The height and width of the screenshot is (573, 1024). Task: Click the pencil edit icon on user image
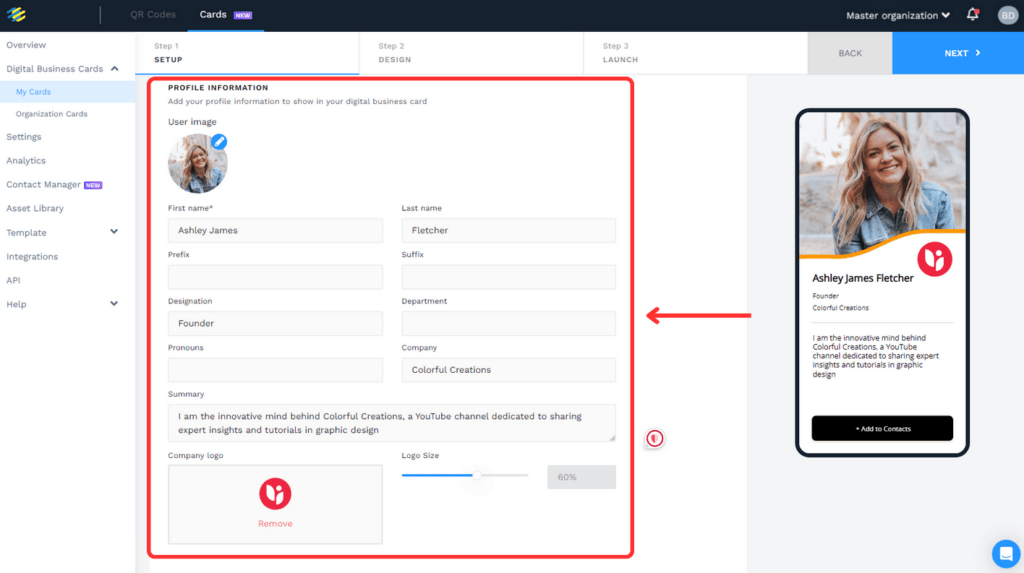point(219,142)
